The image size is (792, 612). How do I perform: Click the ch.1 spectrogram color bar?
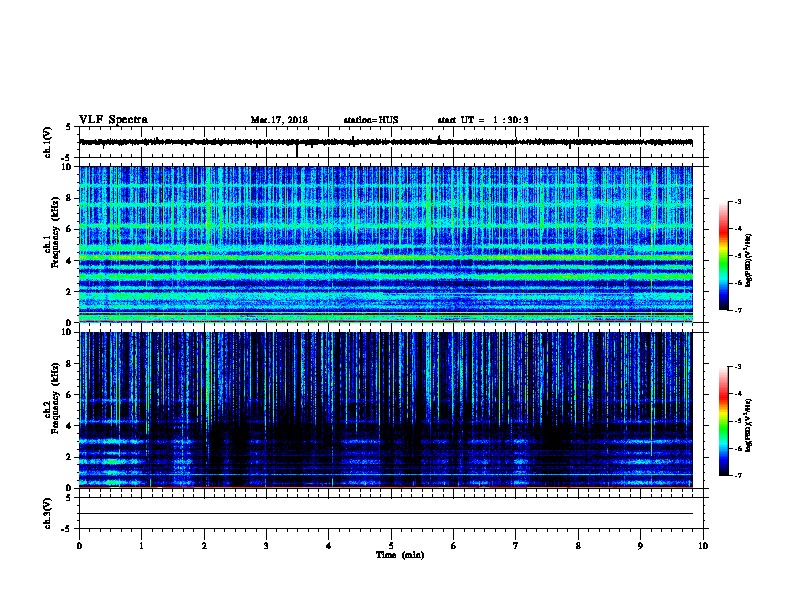723,256
